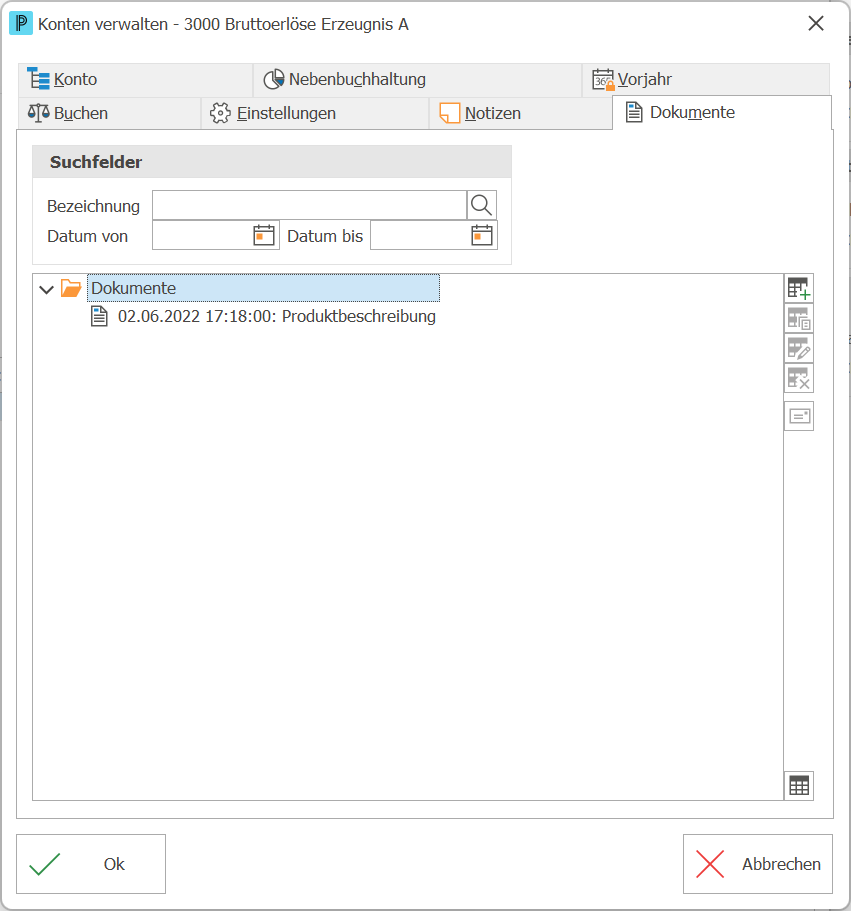851x911 pixels.
Task: Select the 02.06.2022 Produktbeschreibung entry
Action: click(x=277, y=317)
